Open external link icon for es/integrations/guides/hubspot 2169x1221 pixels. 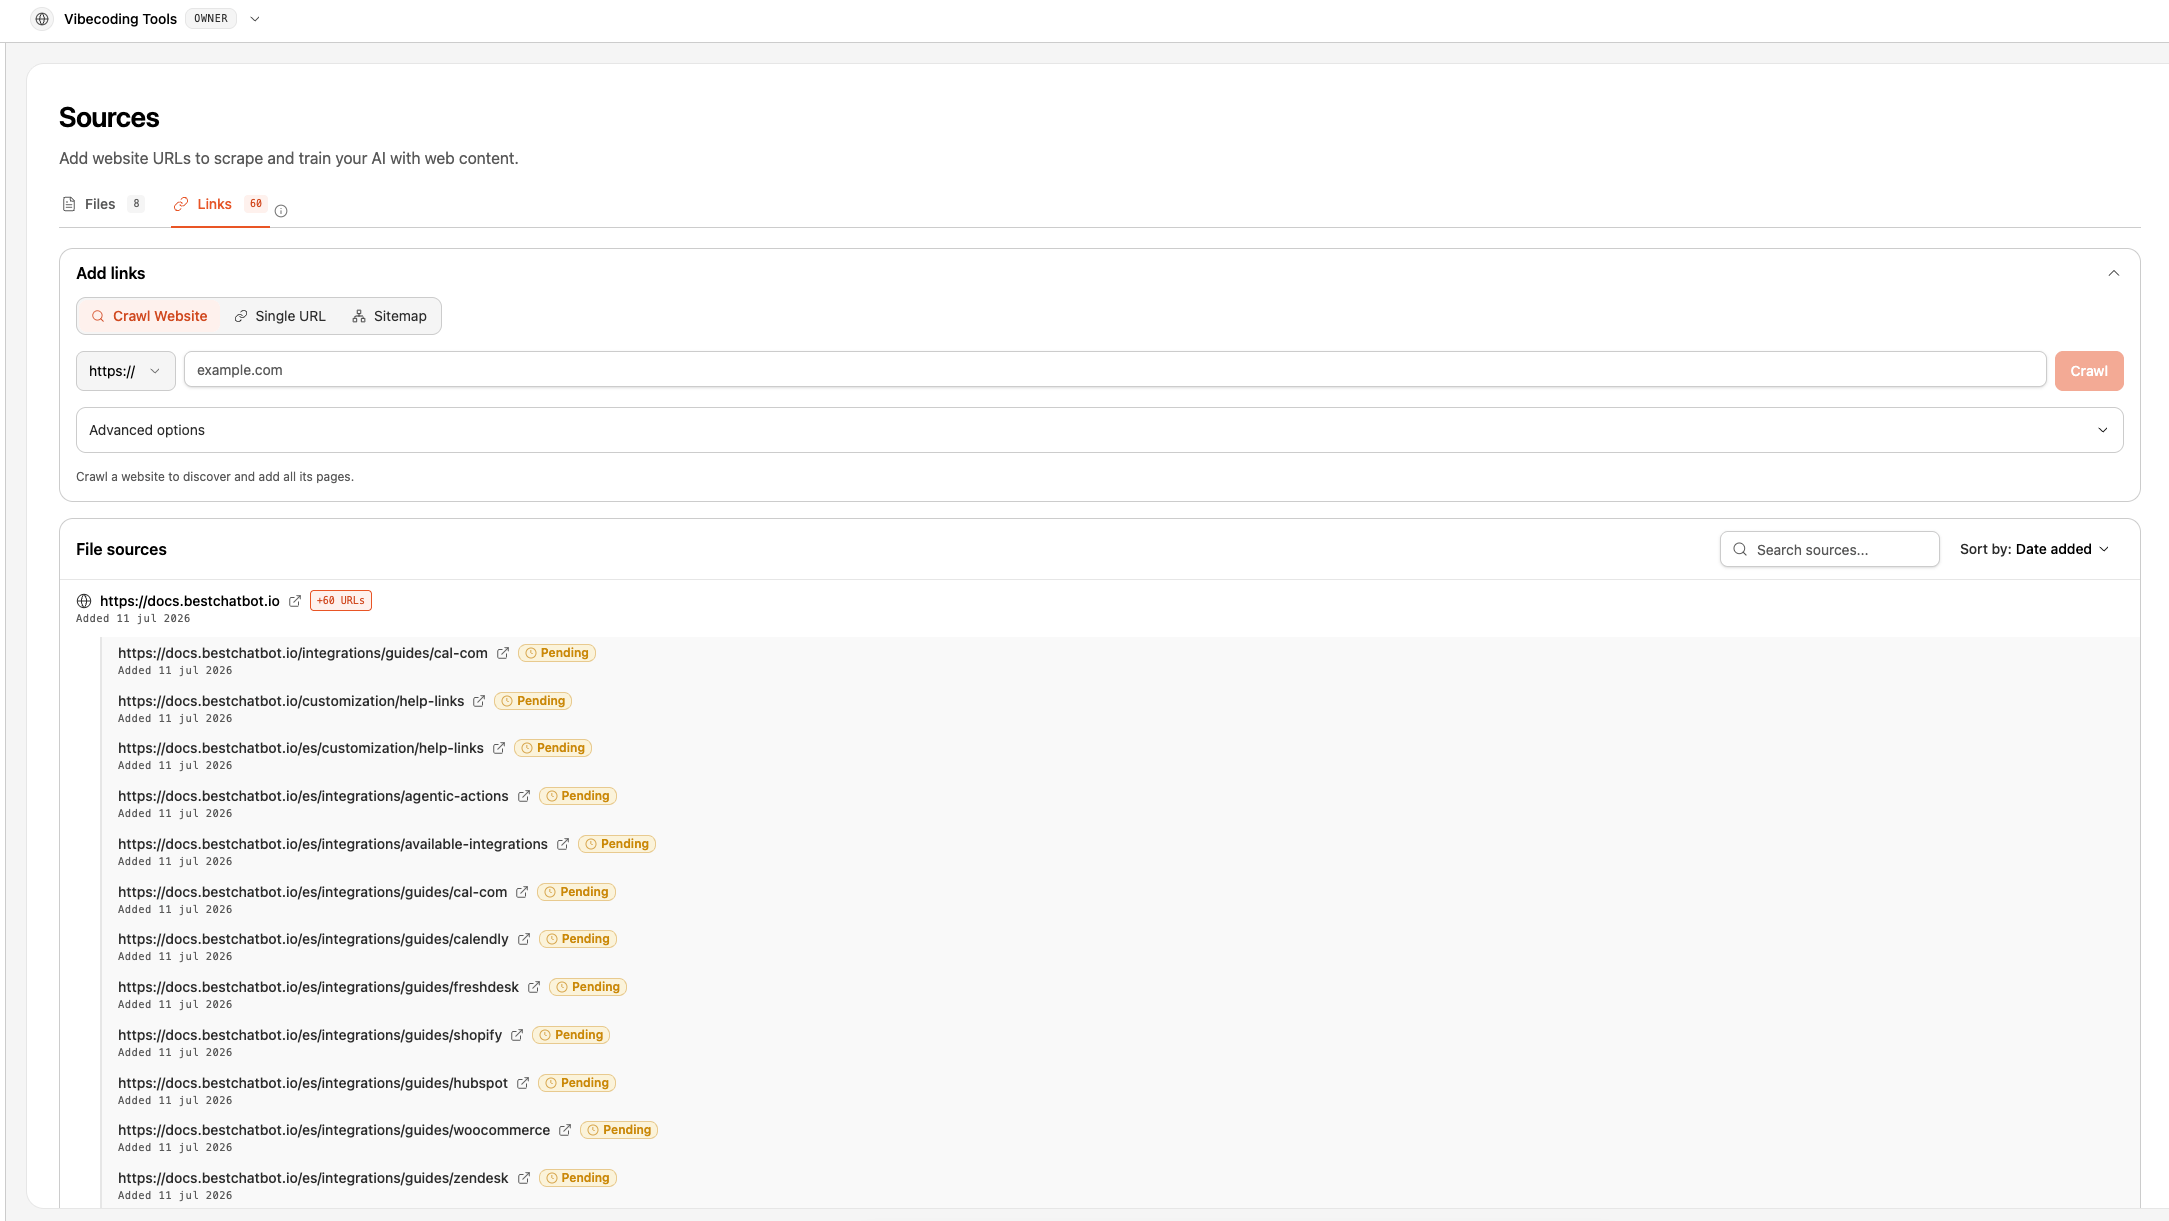pos(523,1083)
